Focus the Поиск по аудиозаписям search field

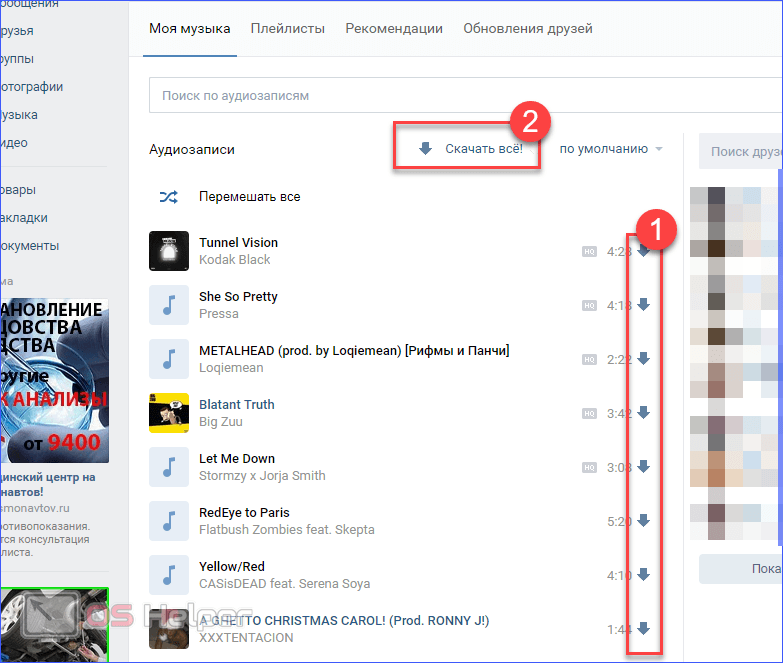point(465,95)
